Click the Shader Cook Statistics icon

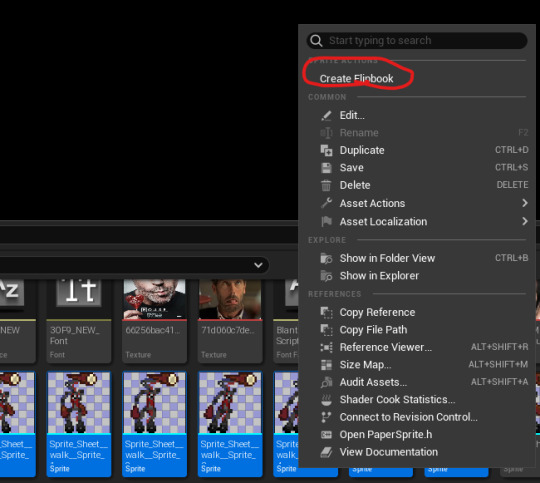(x=326, y=400)
